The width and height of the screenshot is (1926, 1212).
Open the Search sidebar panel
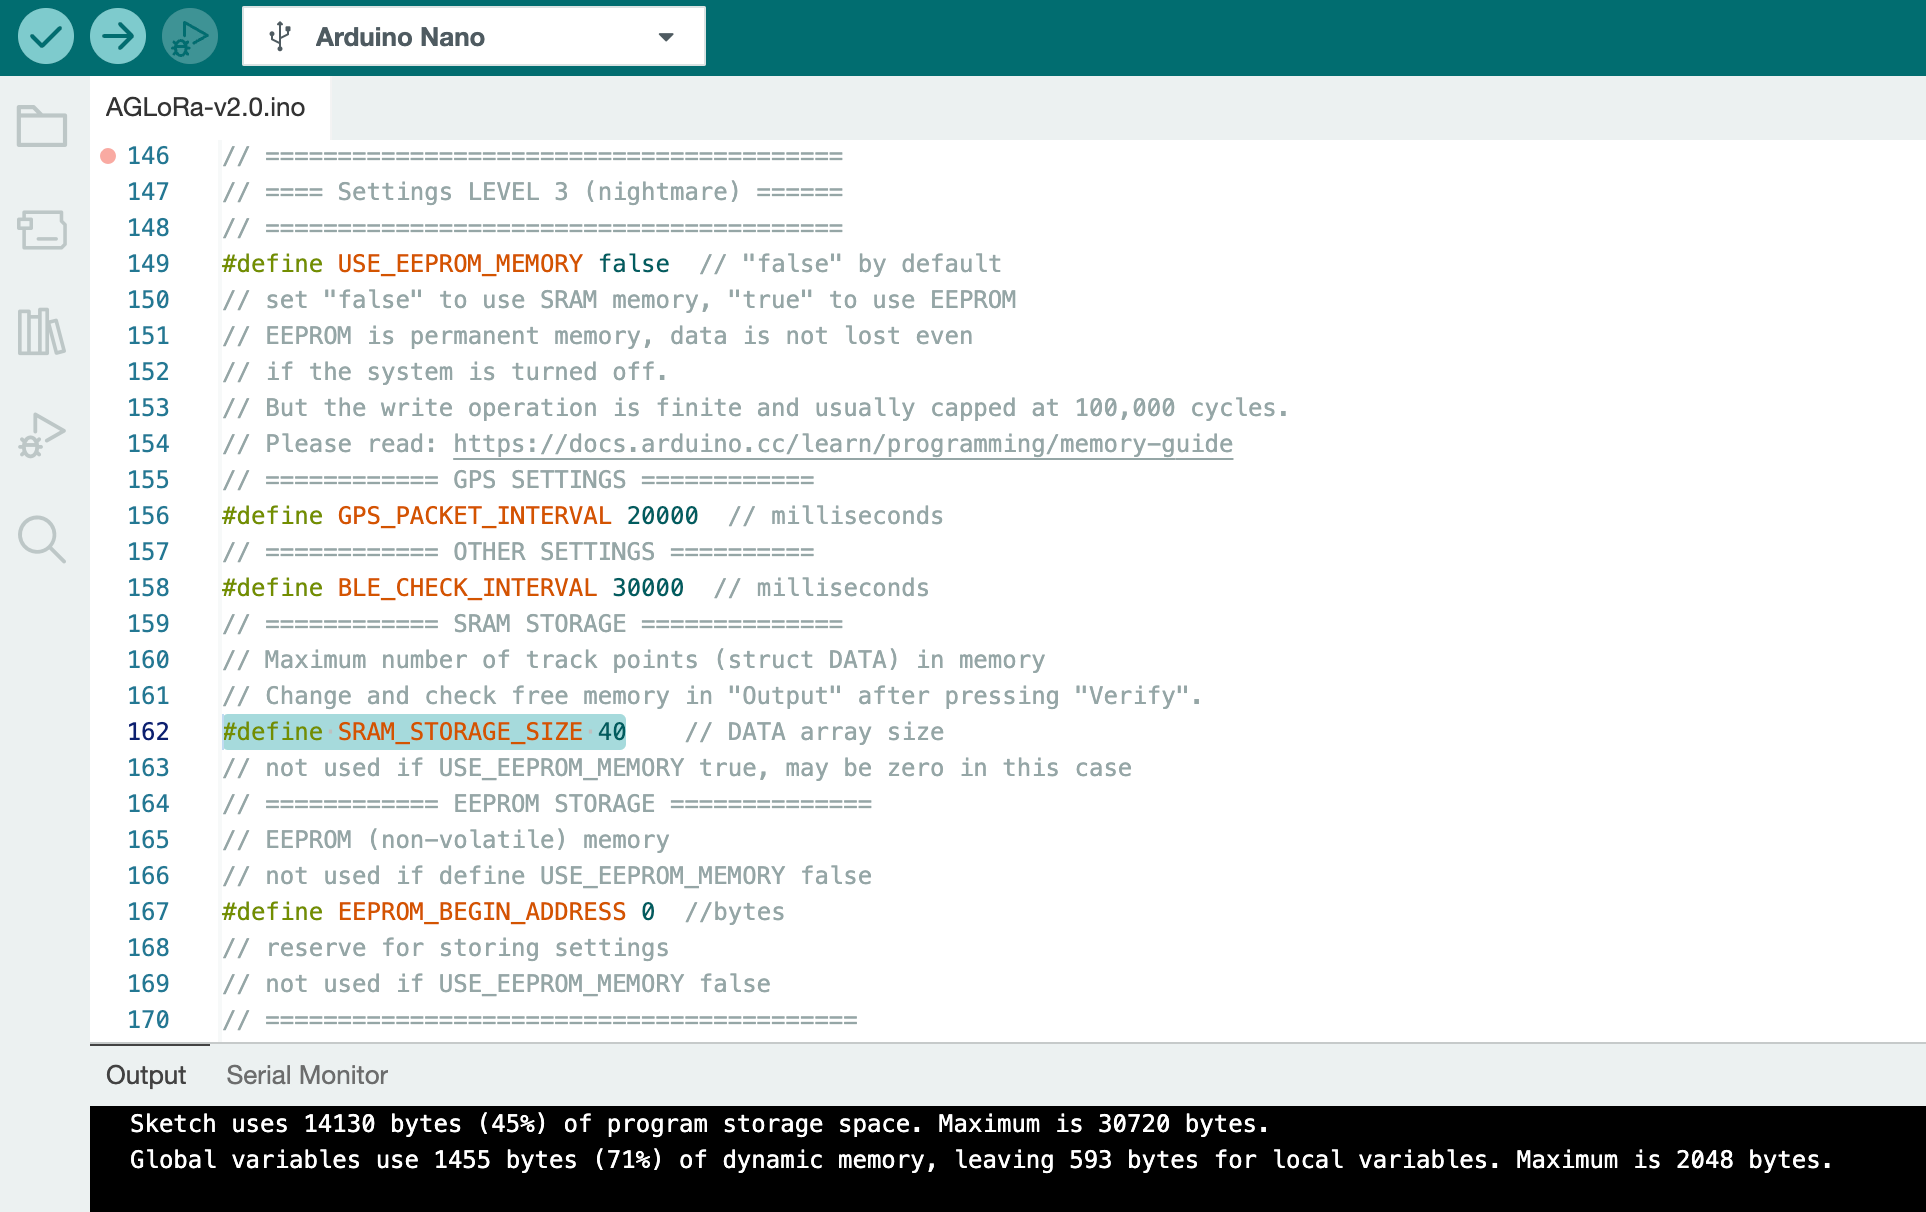point(41,539)
